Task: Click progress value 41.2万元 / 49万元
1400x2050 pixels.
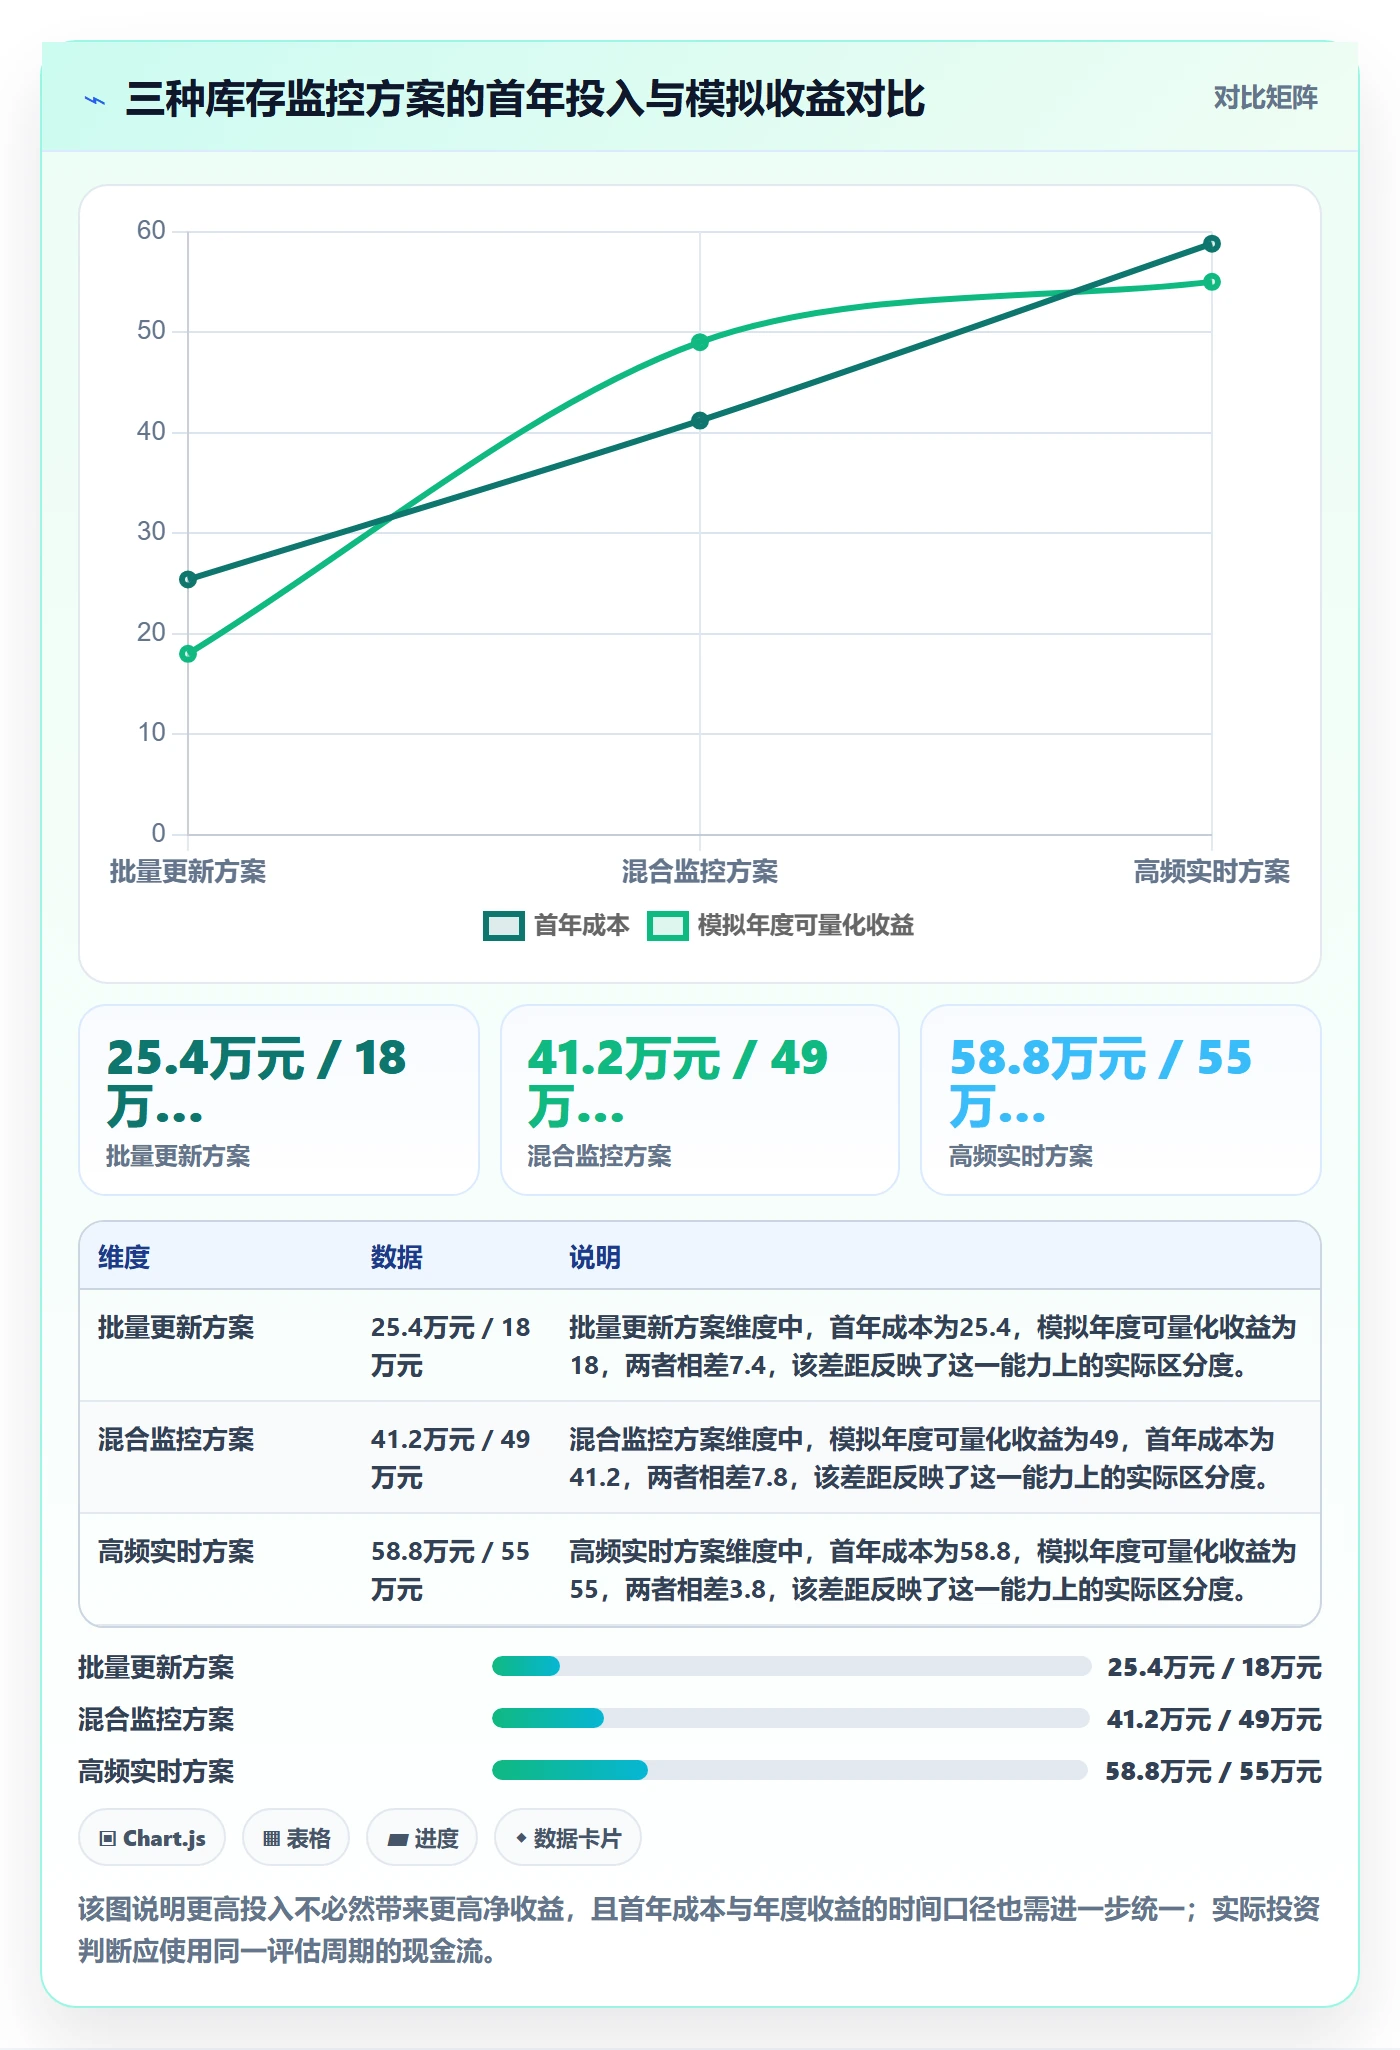Action: point(1214,1719)
